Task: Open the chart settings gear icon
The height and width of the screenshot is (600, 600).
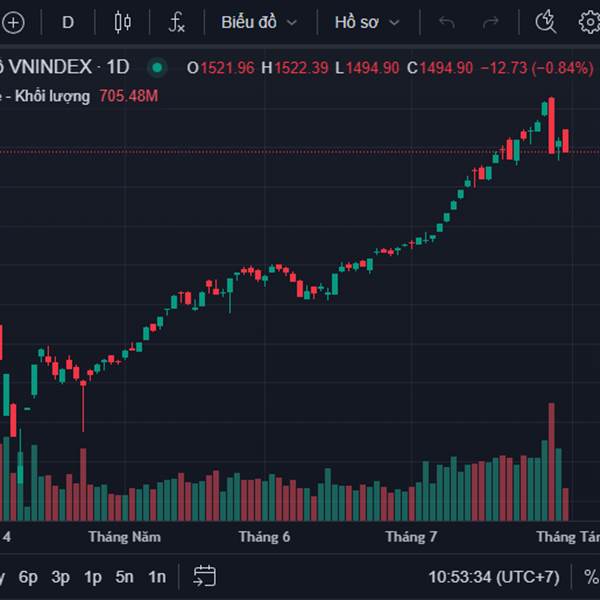Action: [590, 22]
